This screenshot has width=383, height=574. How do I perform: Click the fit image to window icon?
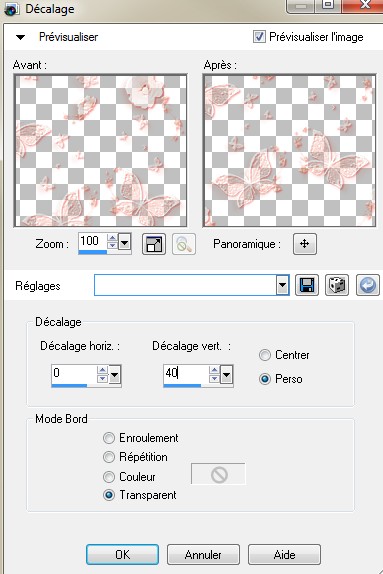click(x=154, y=244)
